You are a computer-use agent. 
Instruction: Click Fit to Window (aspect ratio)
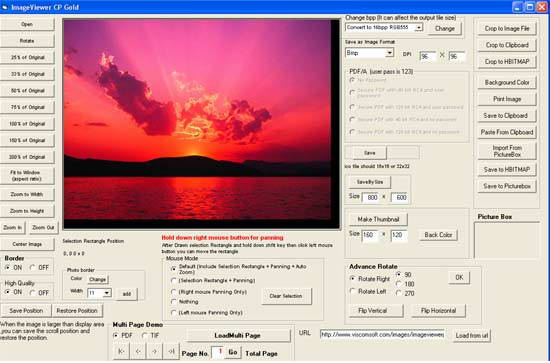pyautogui.click(x=27, y=176)
